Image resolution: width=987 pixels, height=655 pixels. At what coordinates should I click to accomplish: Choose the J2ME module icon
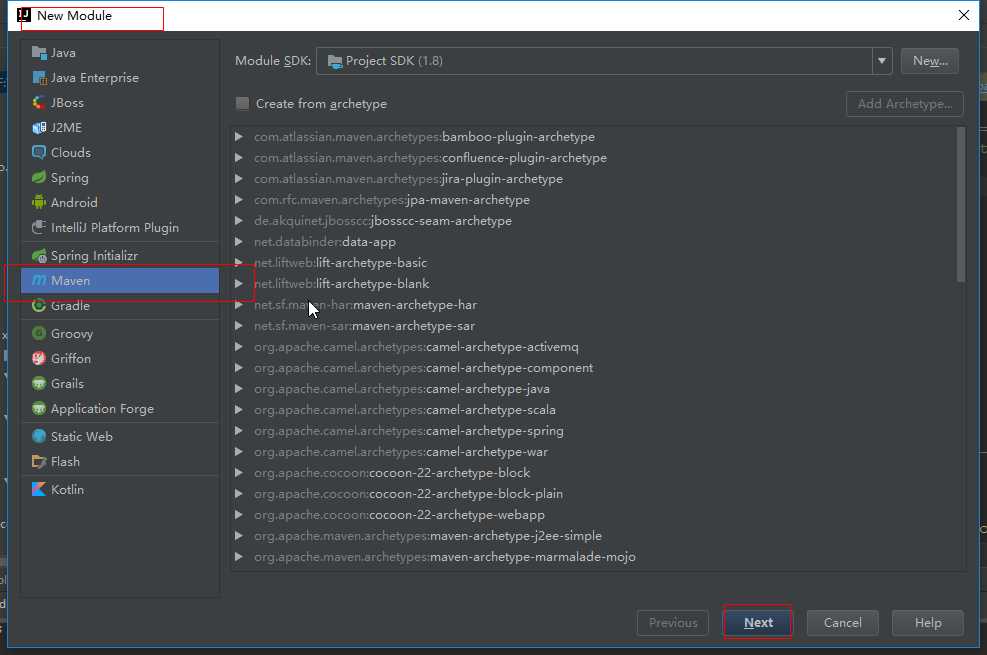39,128
